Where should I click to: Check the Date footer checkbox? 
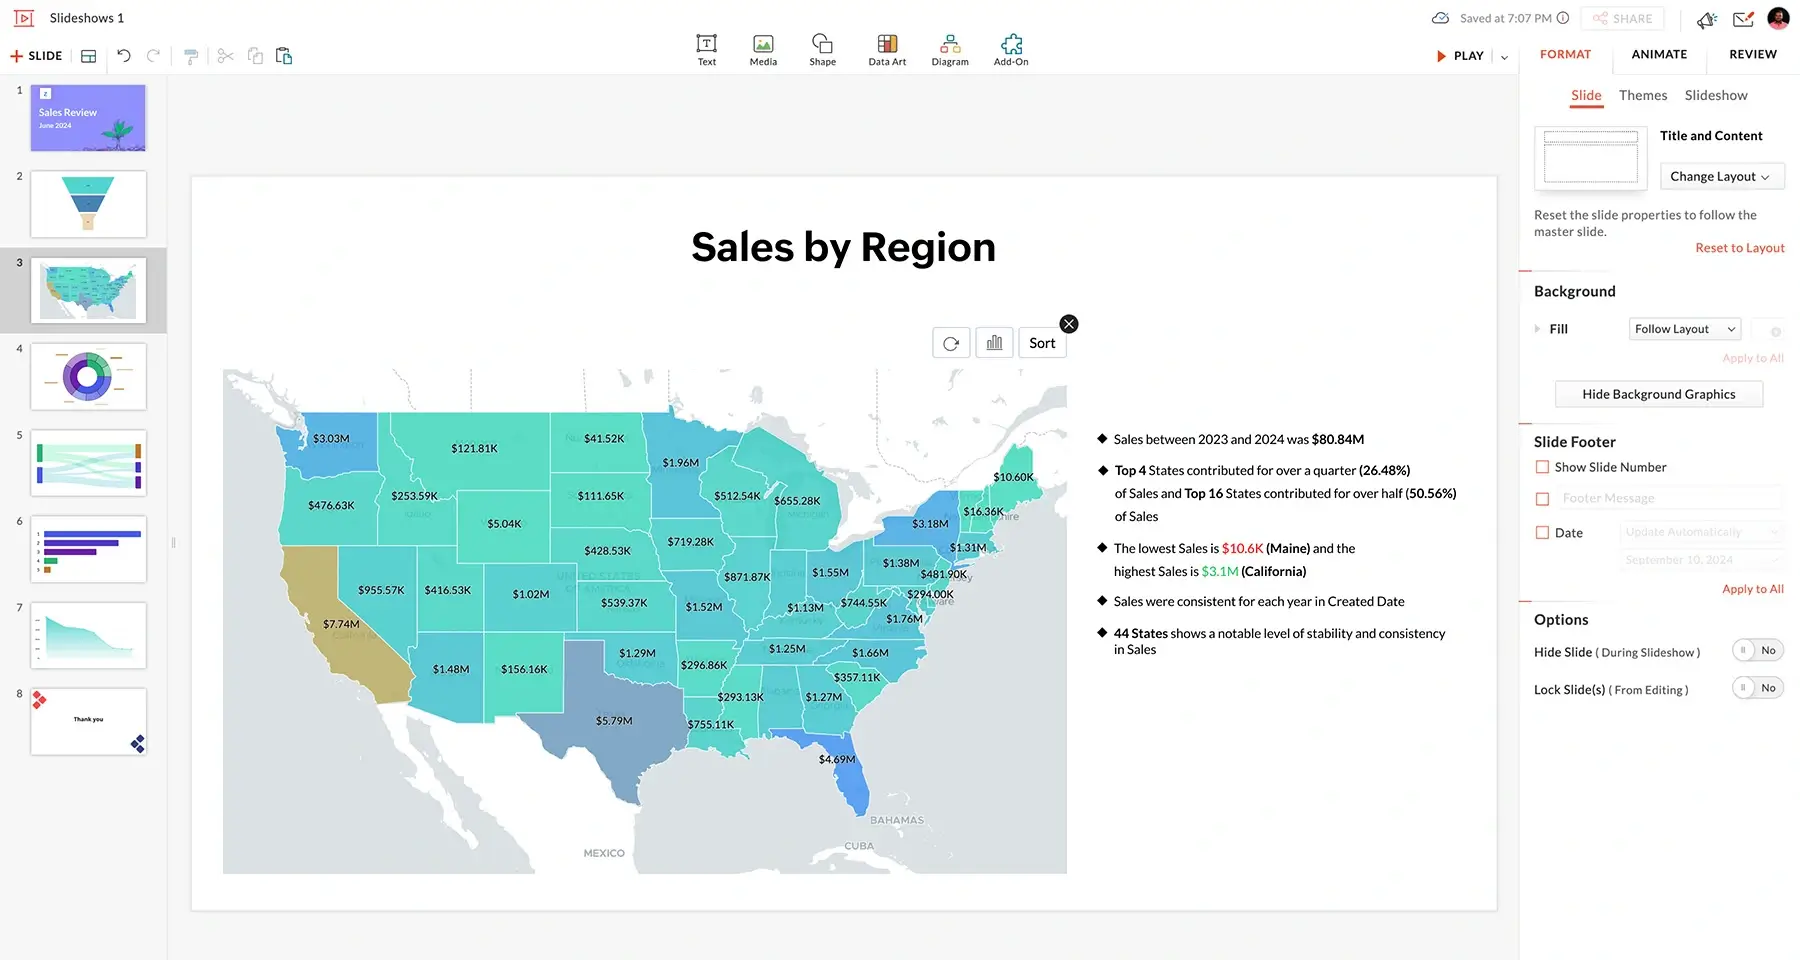pyautogui.click(x=1542, y=533)
